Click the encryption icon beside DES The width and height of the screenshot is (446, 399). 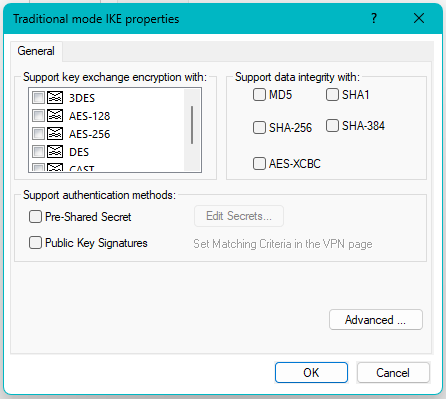coord(55,152)
